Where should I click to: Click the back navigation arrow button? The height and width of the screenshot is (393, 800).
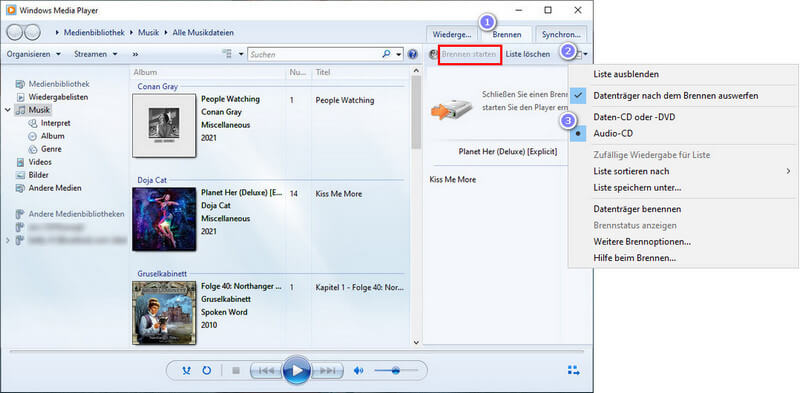(15, 33)
